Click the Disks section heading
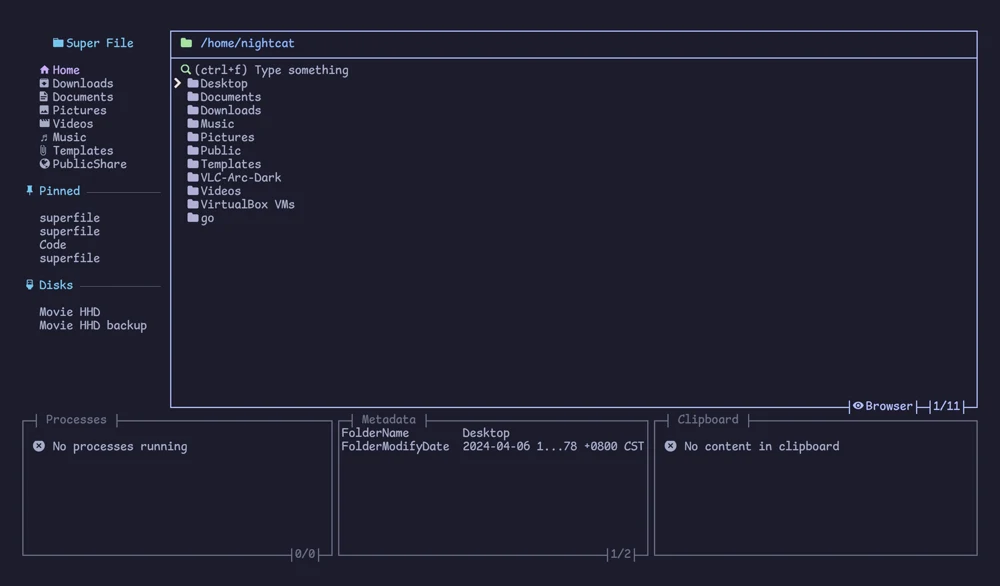This screenshot has width=1000, height=586. coord(55,284)
